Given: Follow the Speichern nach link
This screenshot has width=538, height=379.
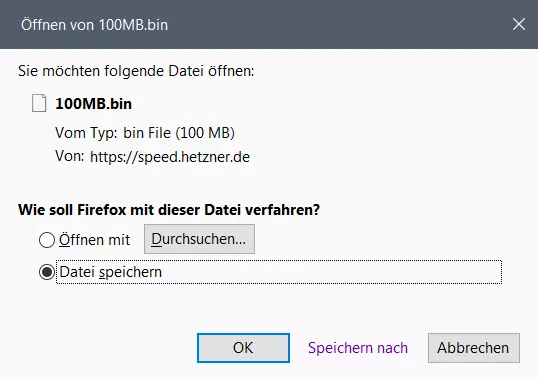Looking at the screenshot, I should pos(358,348).
